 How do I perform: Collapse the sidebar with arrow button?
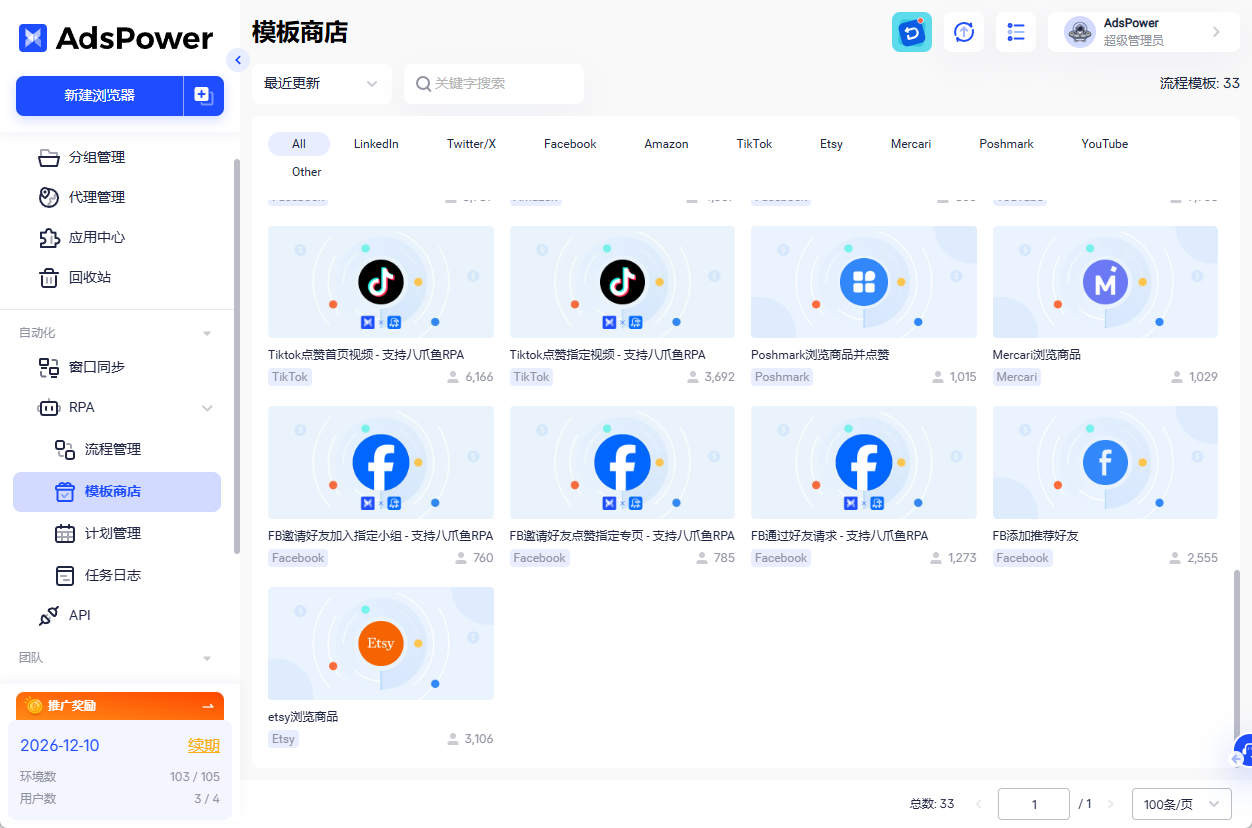point(238,60)
